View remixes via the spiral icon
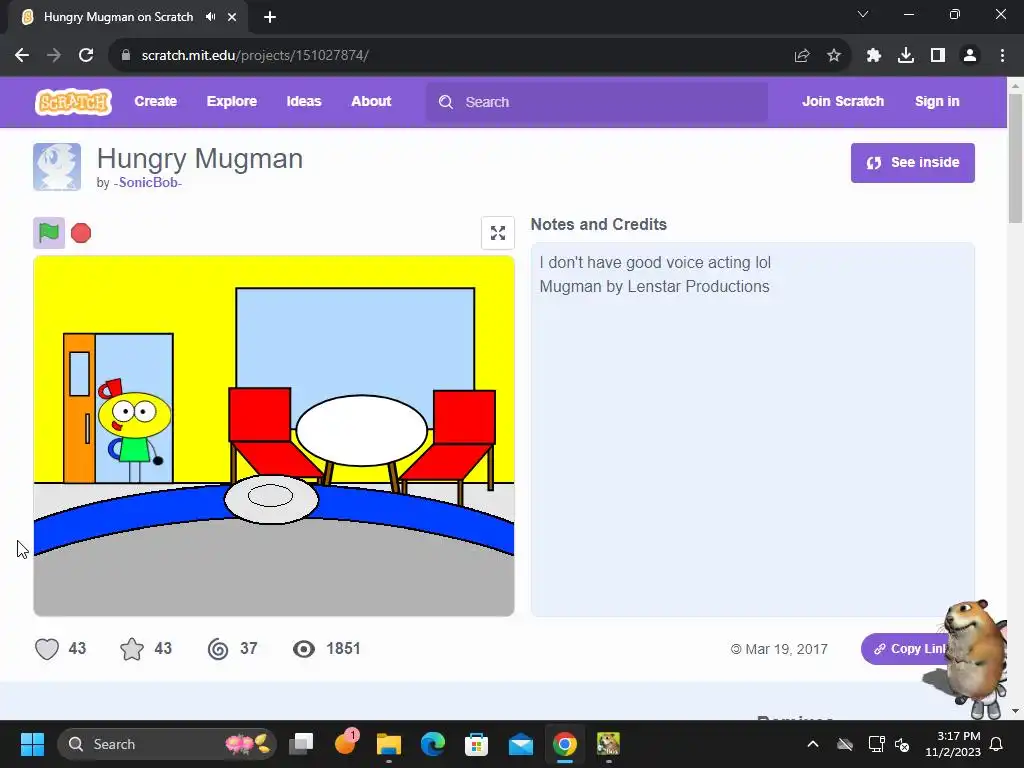The width and height of the screenshot is (1024, 768). coord(218,649)
